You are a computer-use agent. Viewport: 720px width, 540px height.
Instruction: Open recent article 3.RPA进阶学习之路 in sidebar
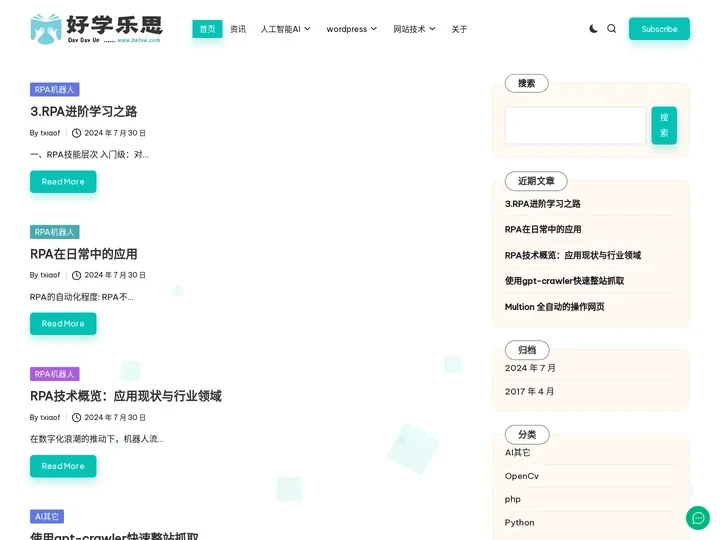[x=543, y=204]
